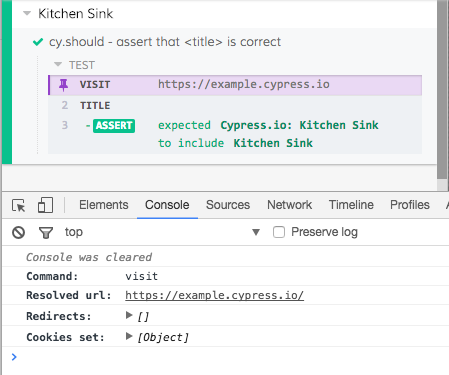The width and height of the screenshot is (449, 375).
Task: Open the Network tab
Action: click(x=289, y=205)
